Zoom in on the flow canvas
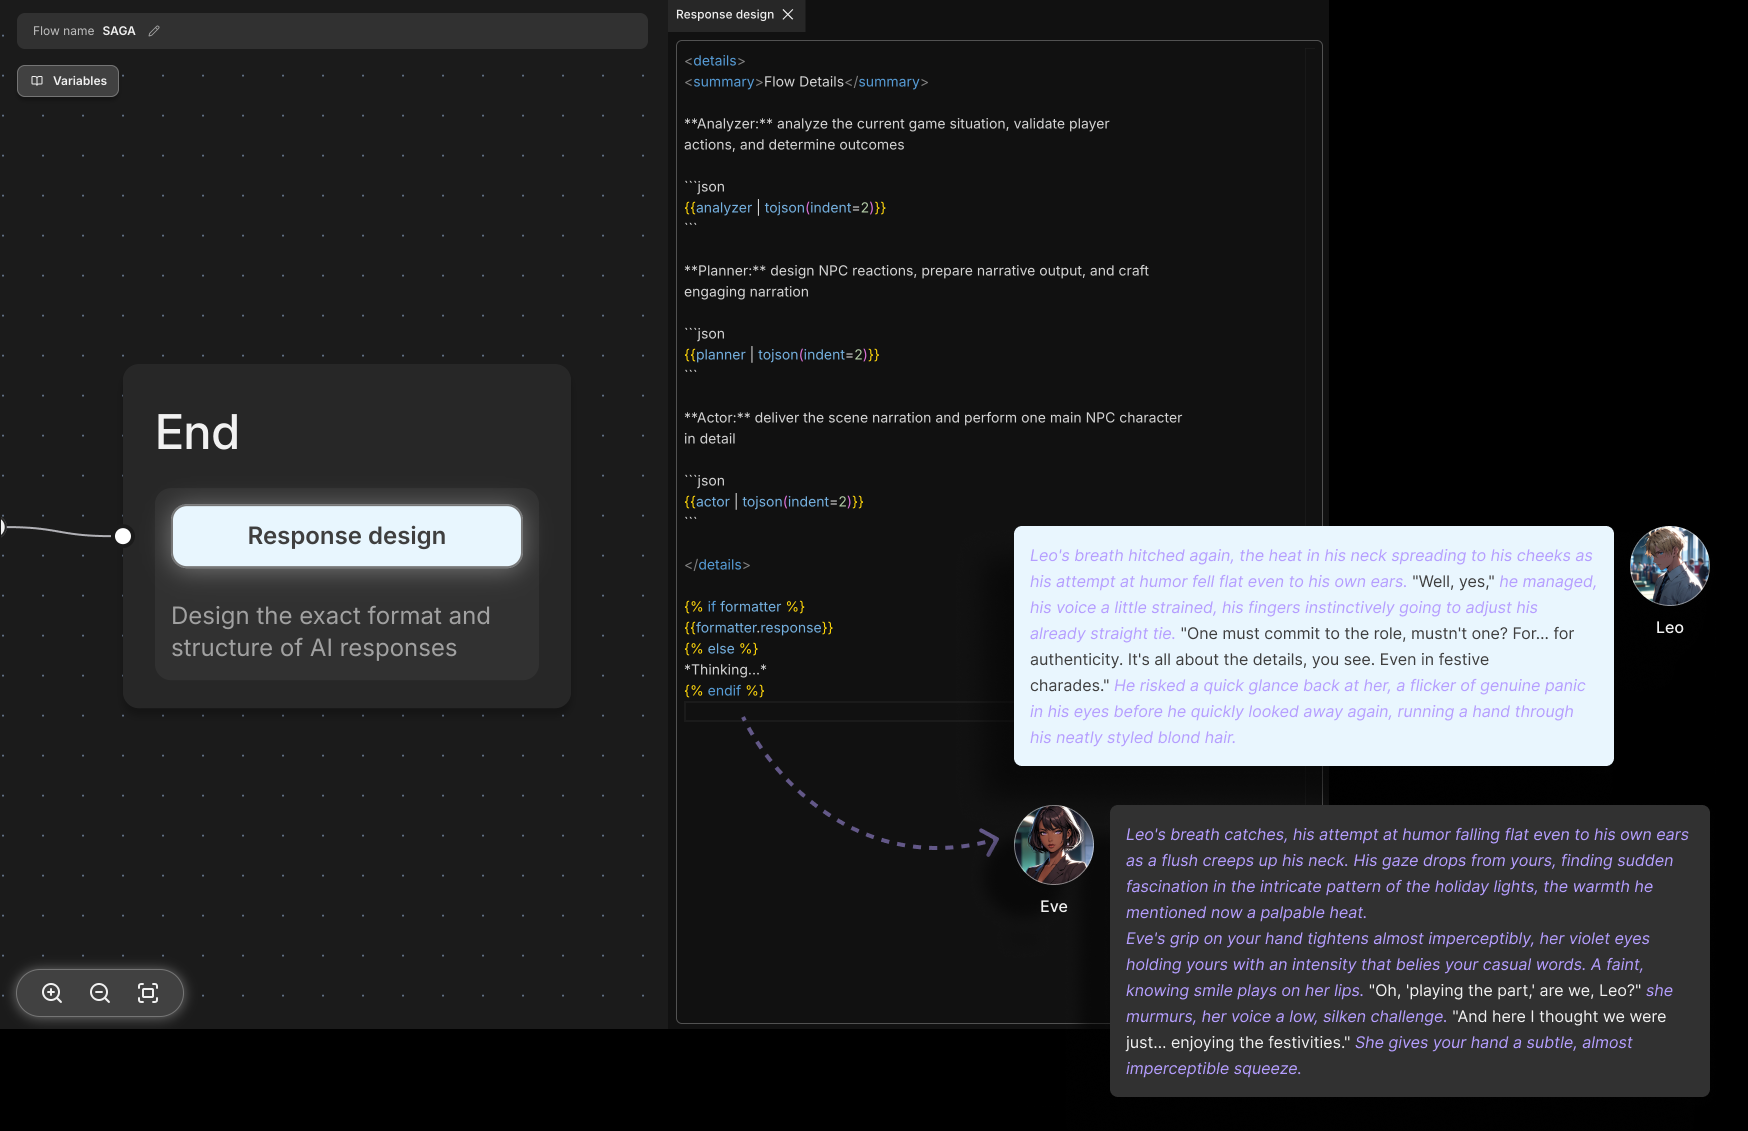1748x1131 pixels. click(52, 993)
